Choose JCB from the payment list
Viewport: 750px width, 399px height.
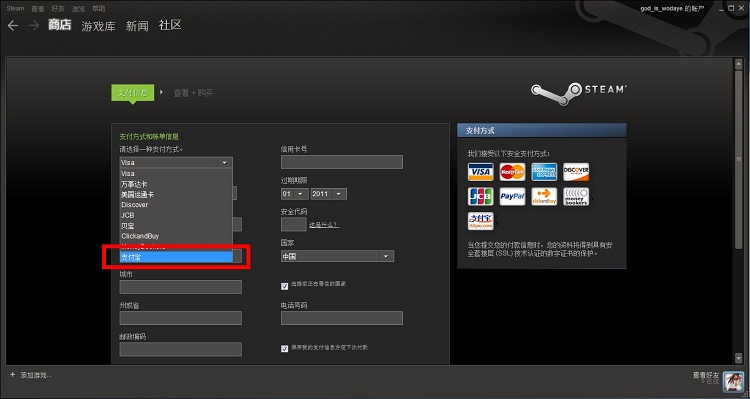tap(176, 215)
